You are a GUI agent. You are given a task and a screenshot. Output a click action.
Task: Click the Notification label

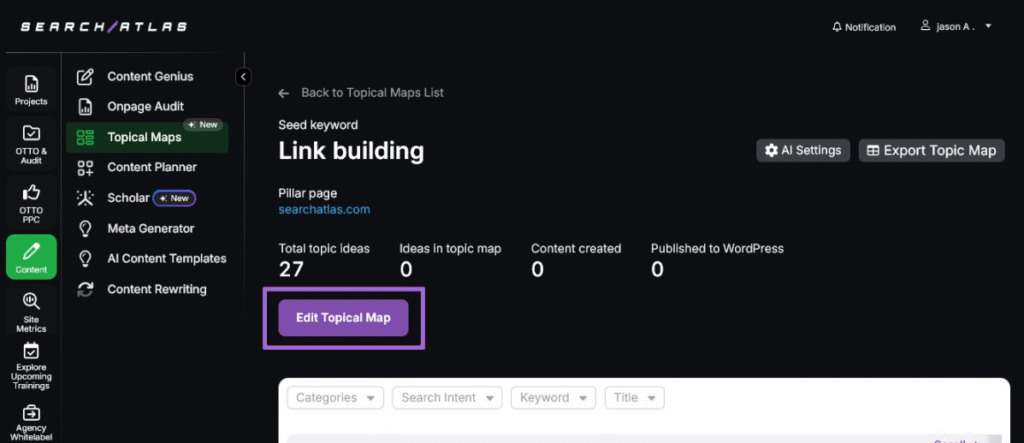pos(871,27)
